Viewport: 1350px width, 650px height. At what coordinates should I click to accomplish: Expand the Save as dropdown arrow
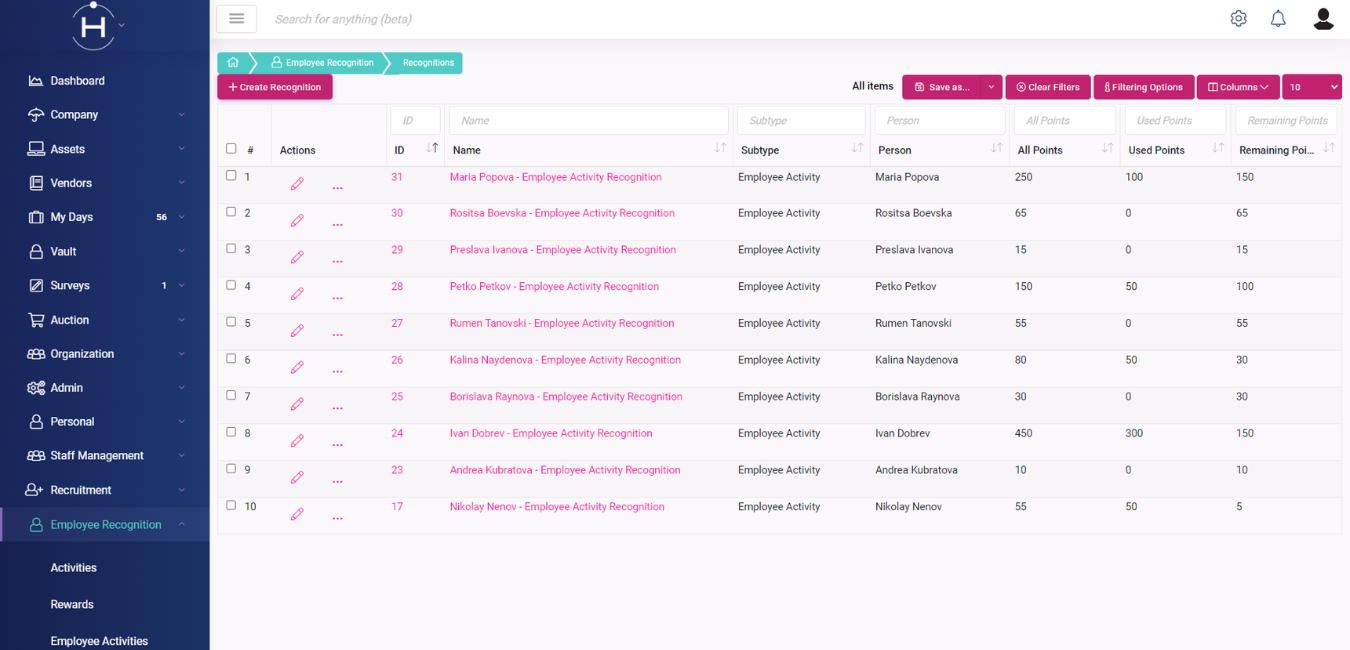tap(991, 87)
